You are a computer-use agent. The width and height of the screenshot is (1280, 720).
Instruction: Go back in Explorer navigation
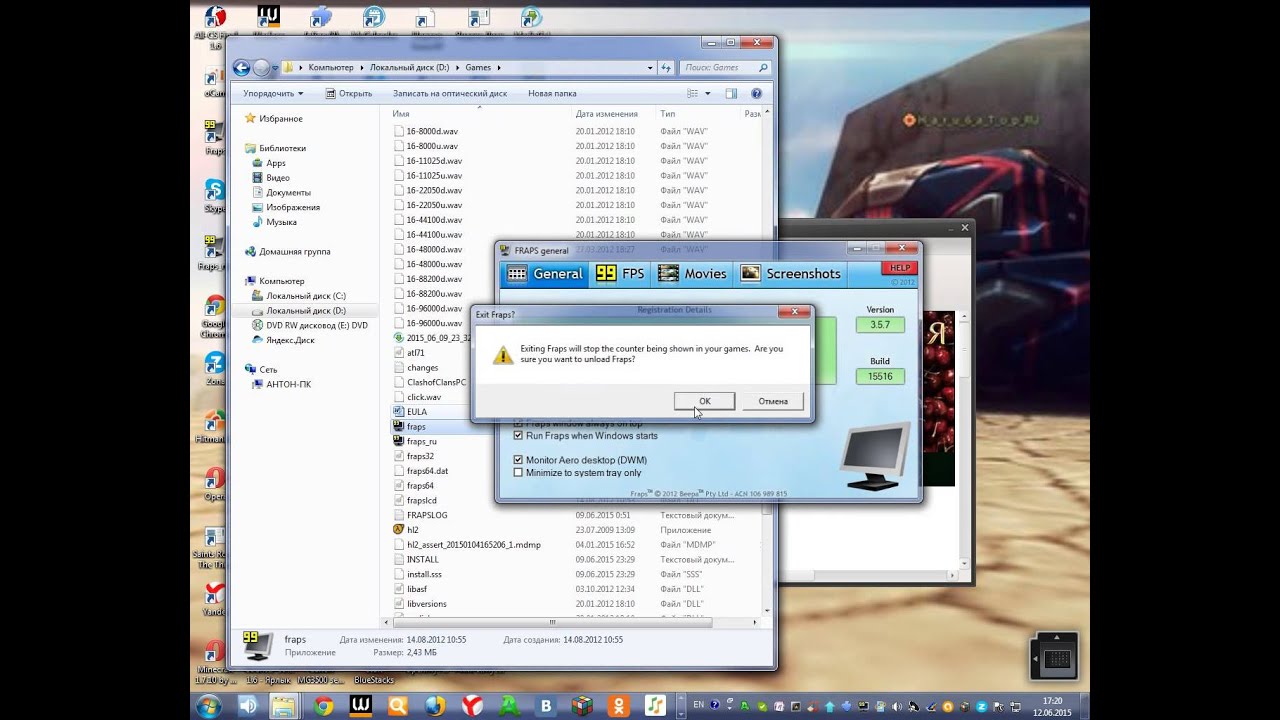pyautogui.click(x=241, y=68)
